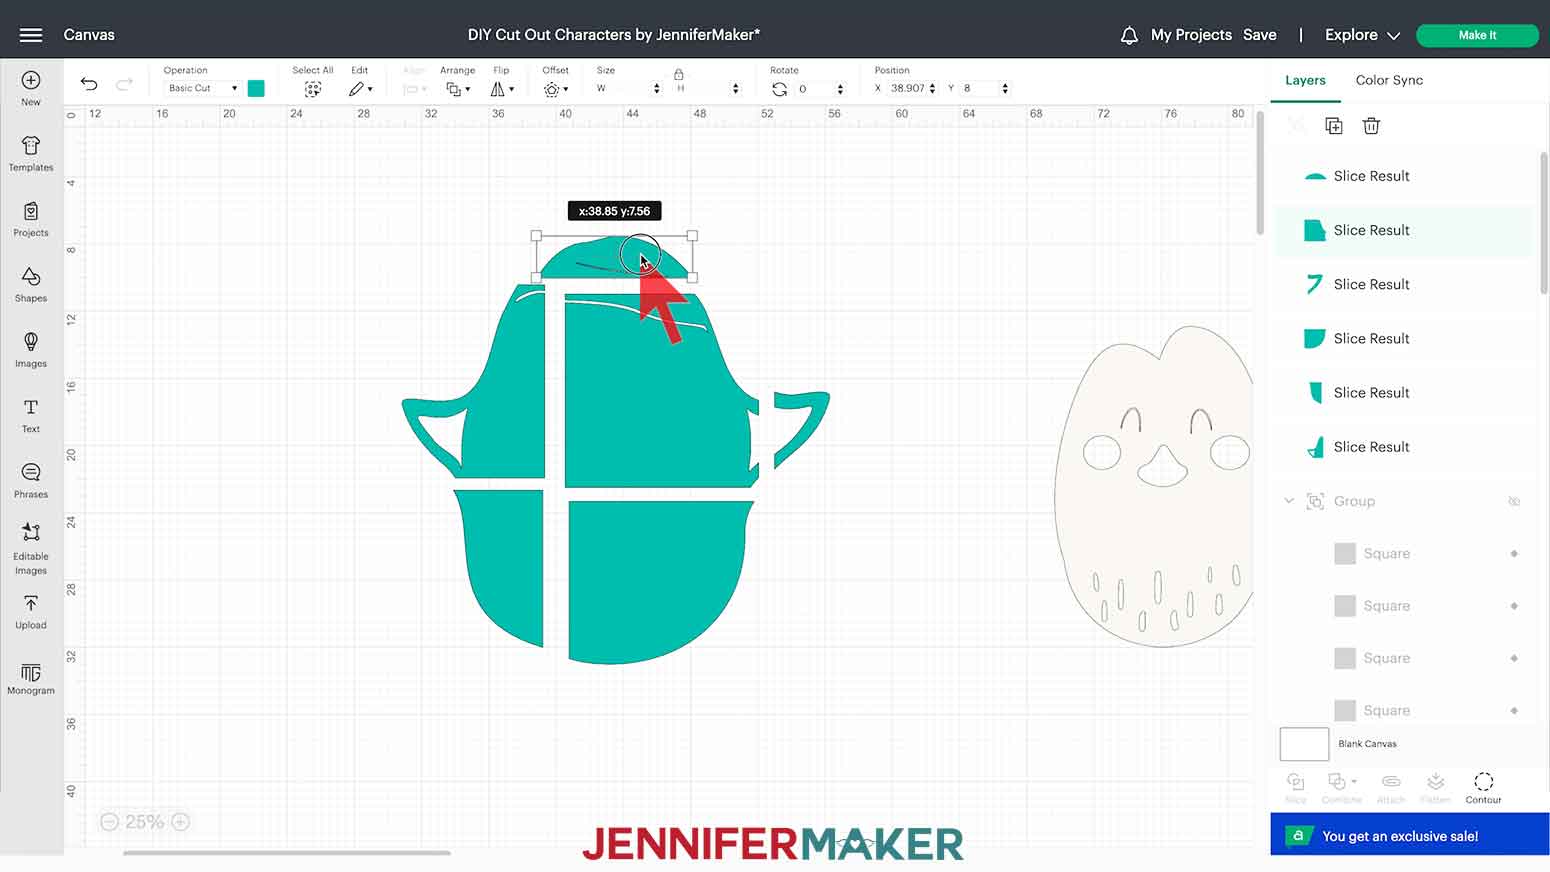Click the canvas vertical scrollbar
The width and height of the screenshot is (1550, 872).
tap(1260, 175)
